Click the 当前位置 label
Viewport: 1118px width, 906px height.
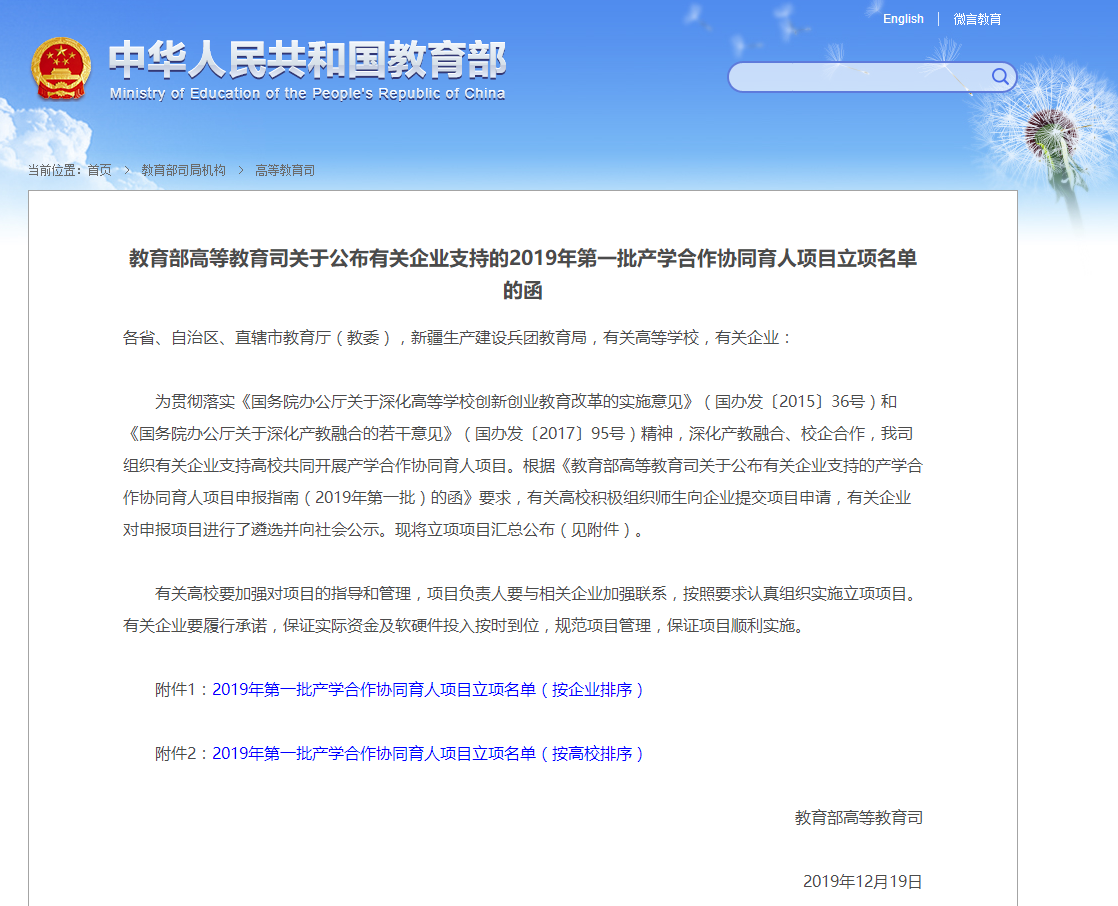(x=54, y=170)
